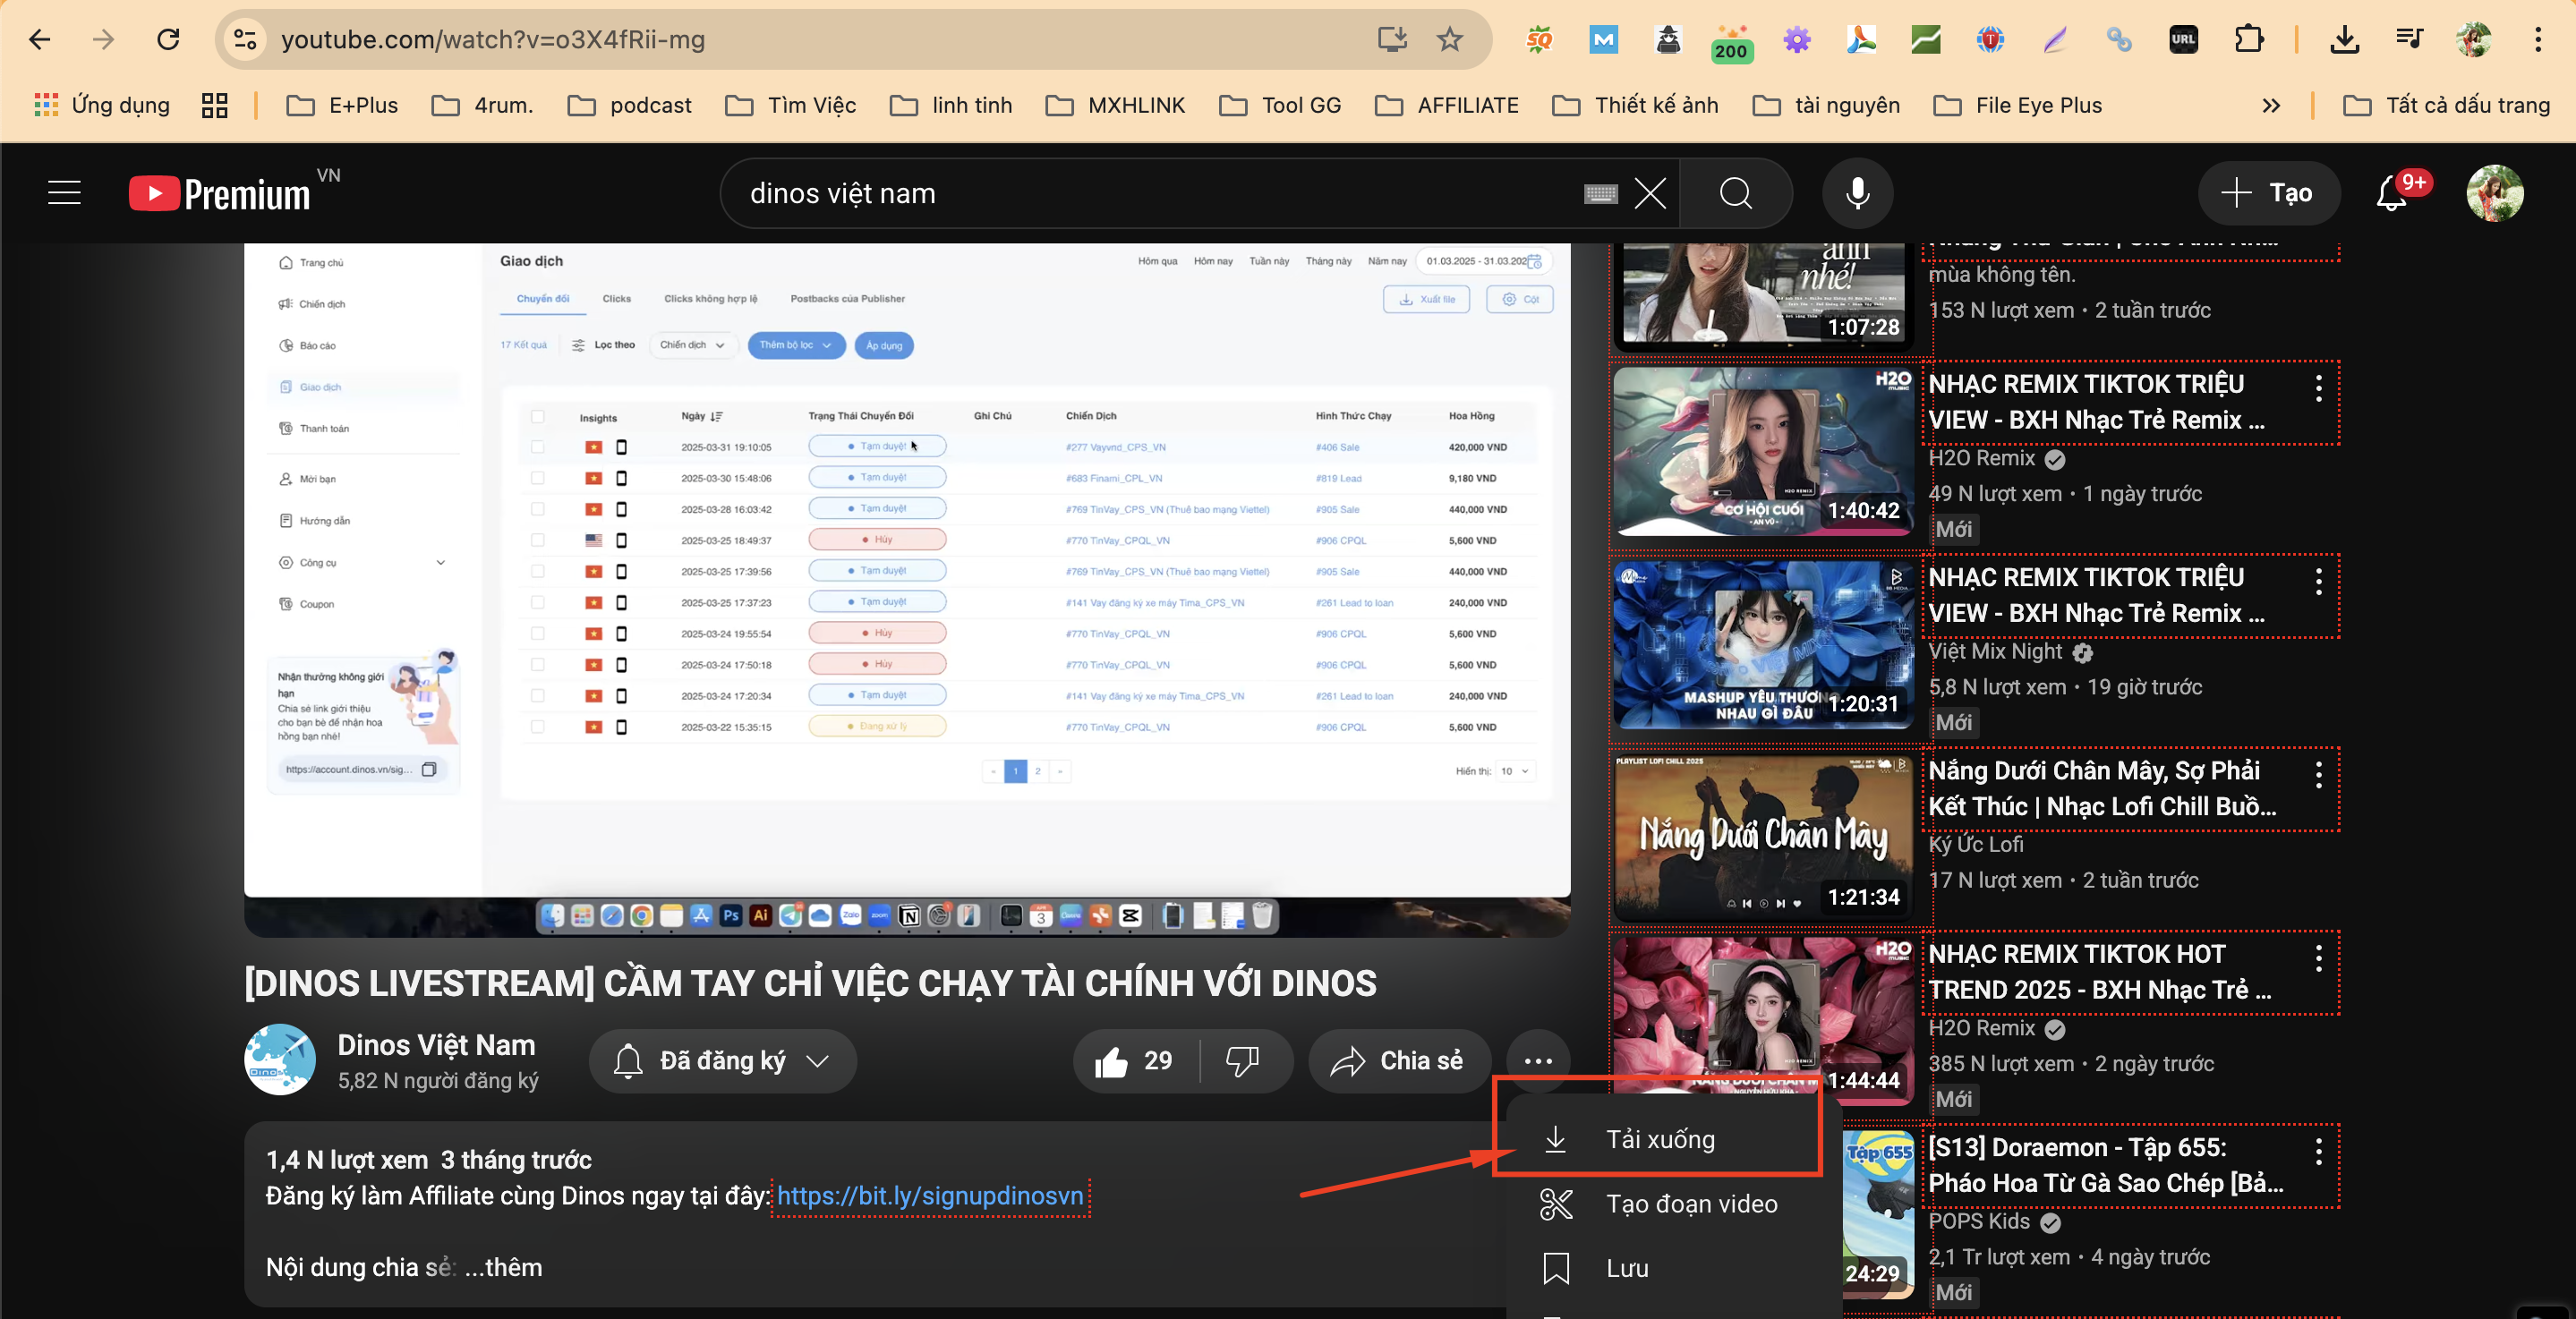Share the video with Chia sẻ
2576x1319 pixels.
click(1399, 1061)
